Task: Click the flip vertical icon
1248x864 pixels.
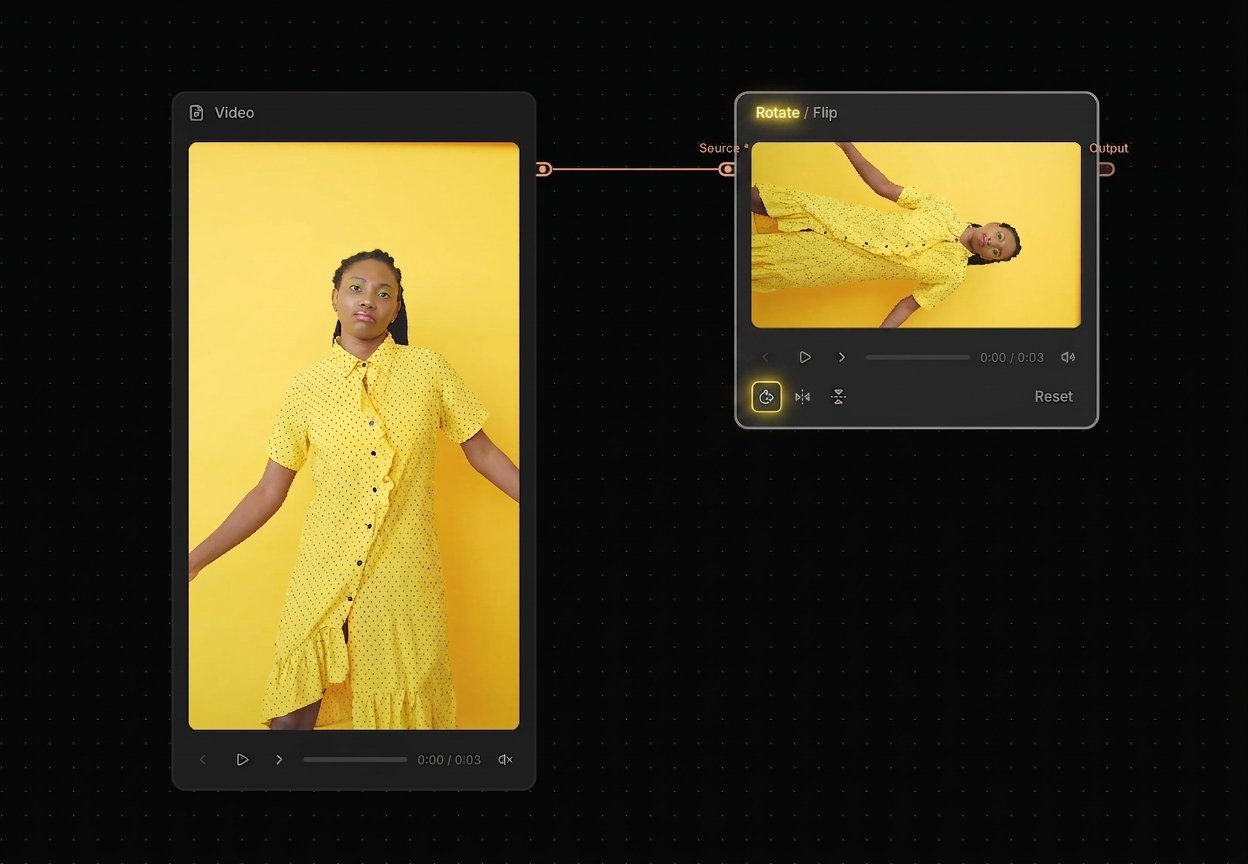Action: (838, 397)
